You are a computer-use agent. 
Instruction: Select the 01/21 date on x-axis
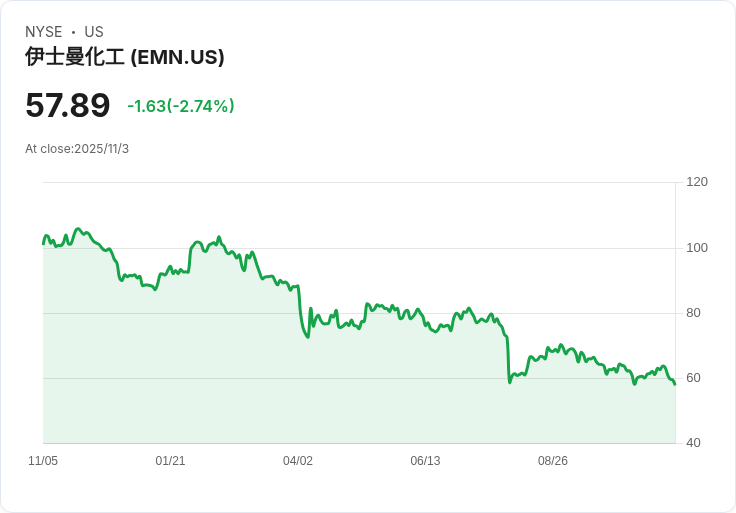pos(170,461)
